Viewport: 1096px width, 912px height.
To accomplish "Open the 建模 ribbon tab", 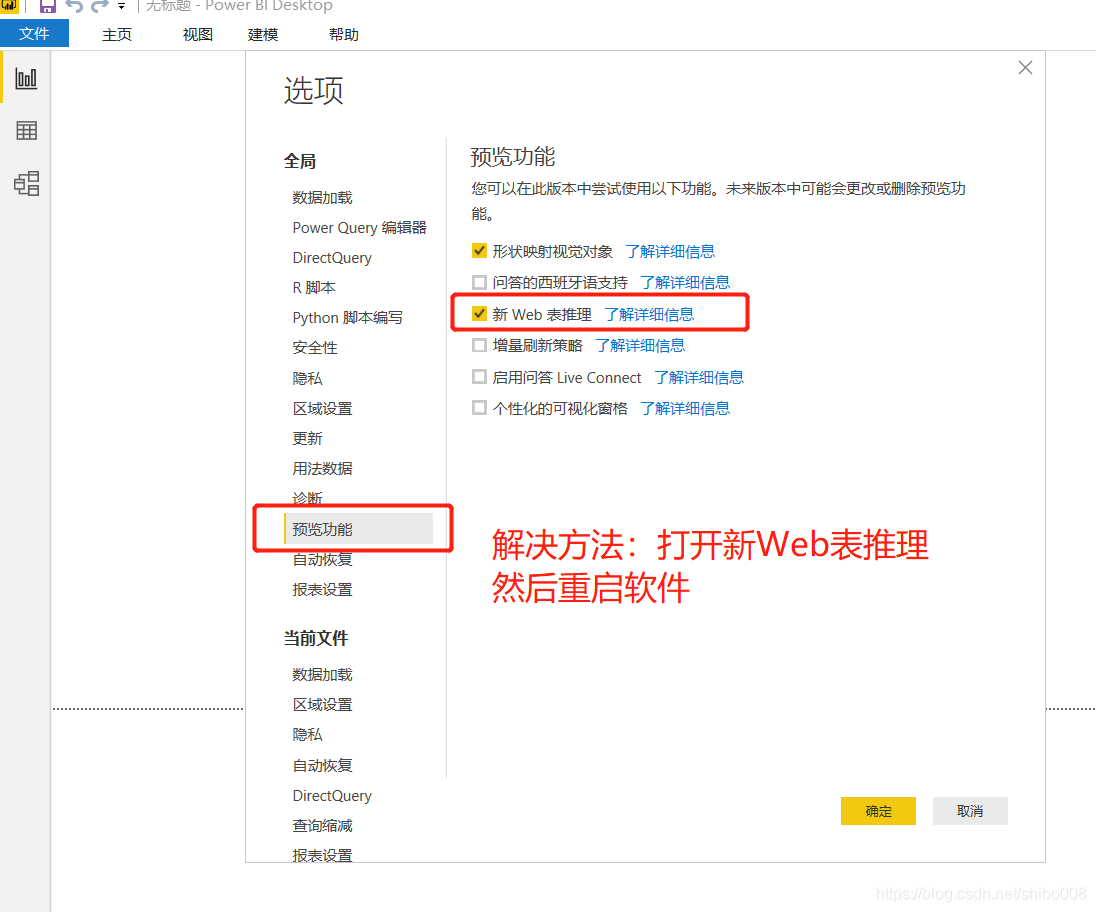I will tap(263, 34).
